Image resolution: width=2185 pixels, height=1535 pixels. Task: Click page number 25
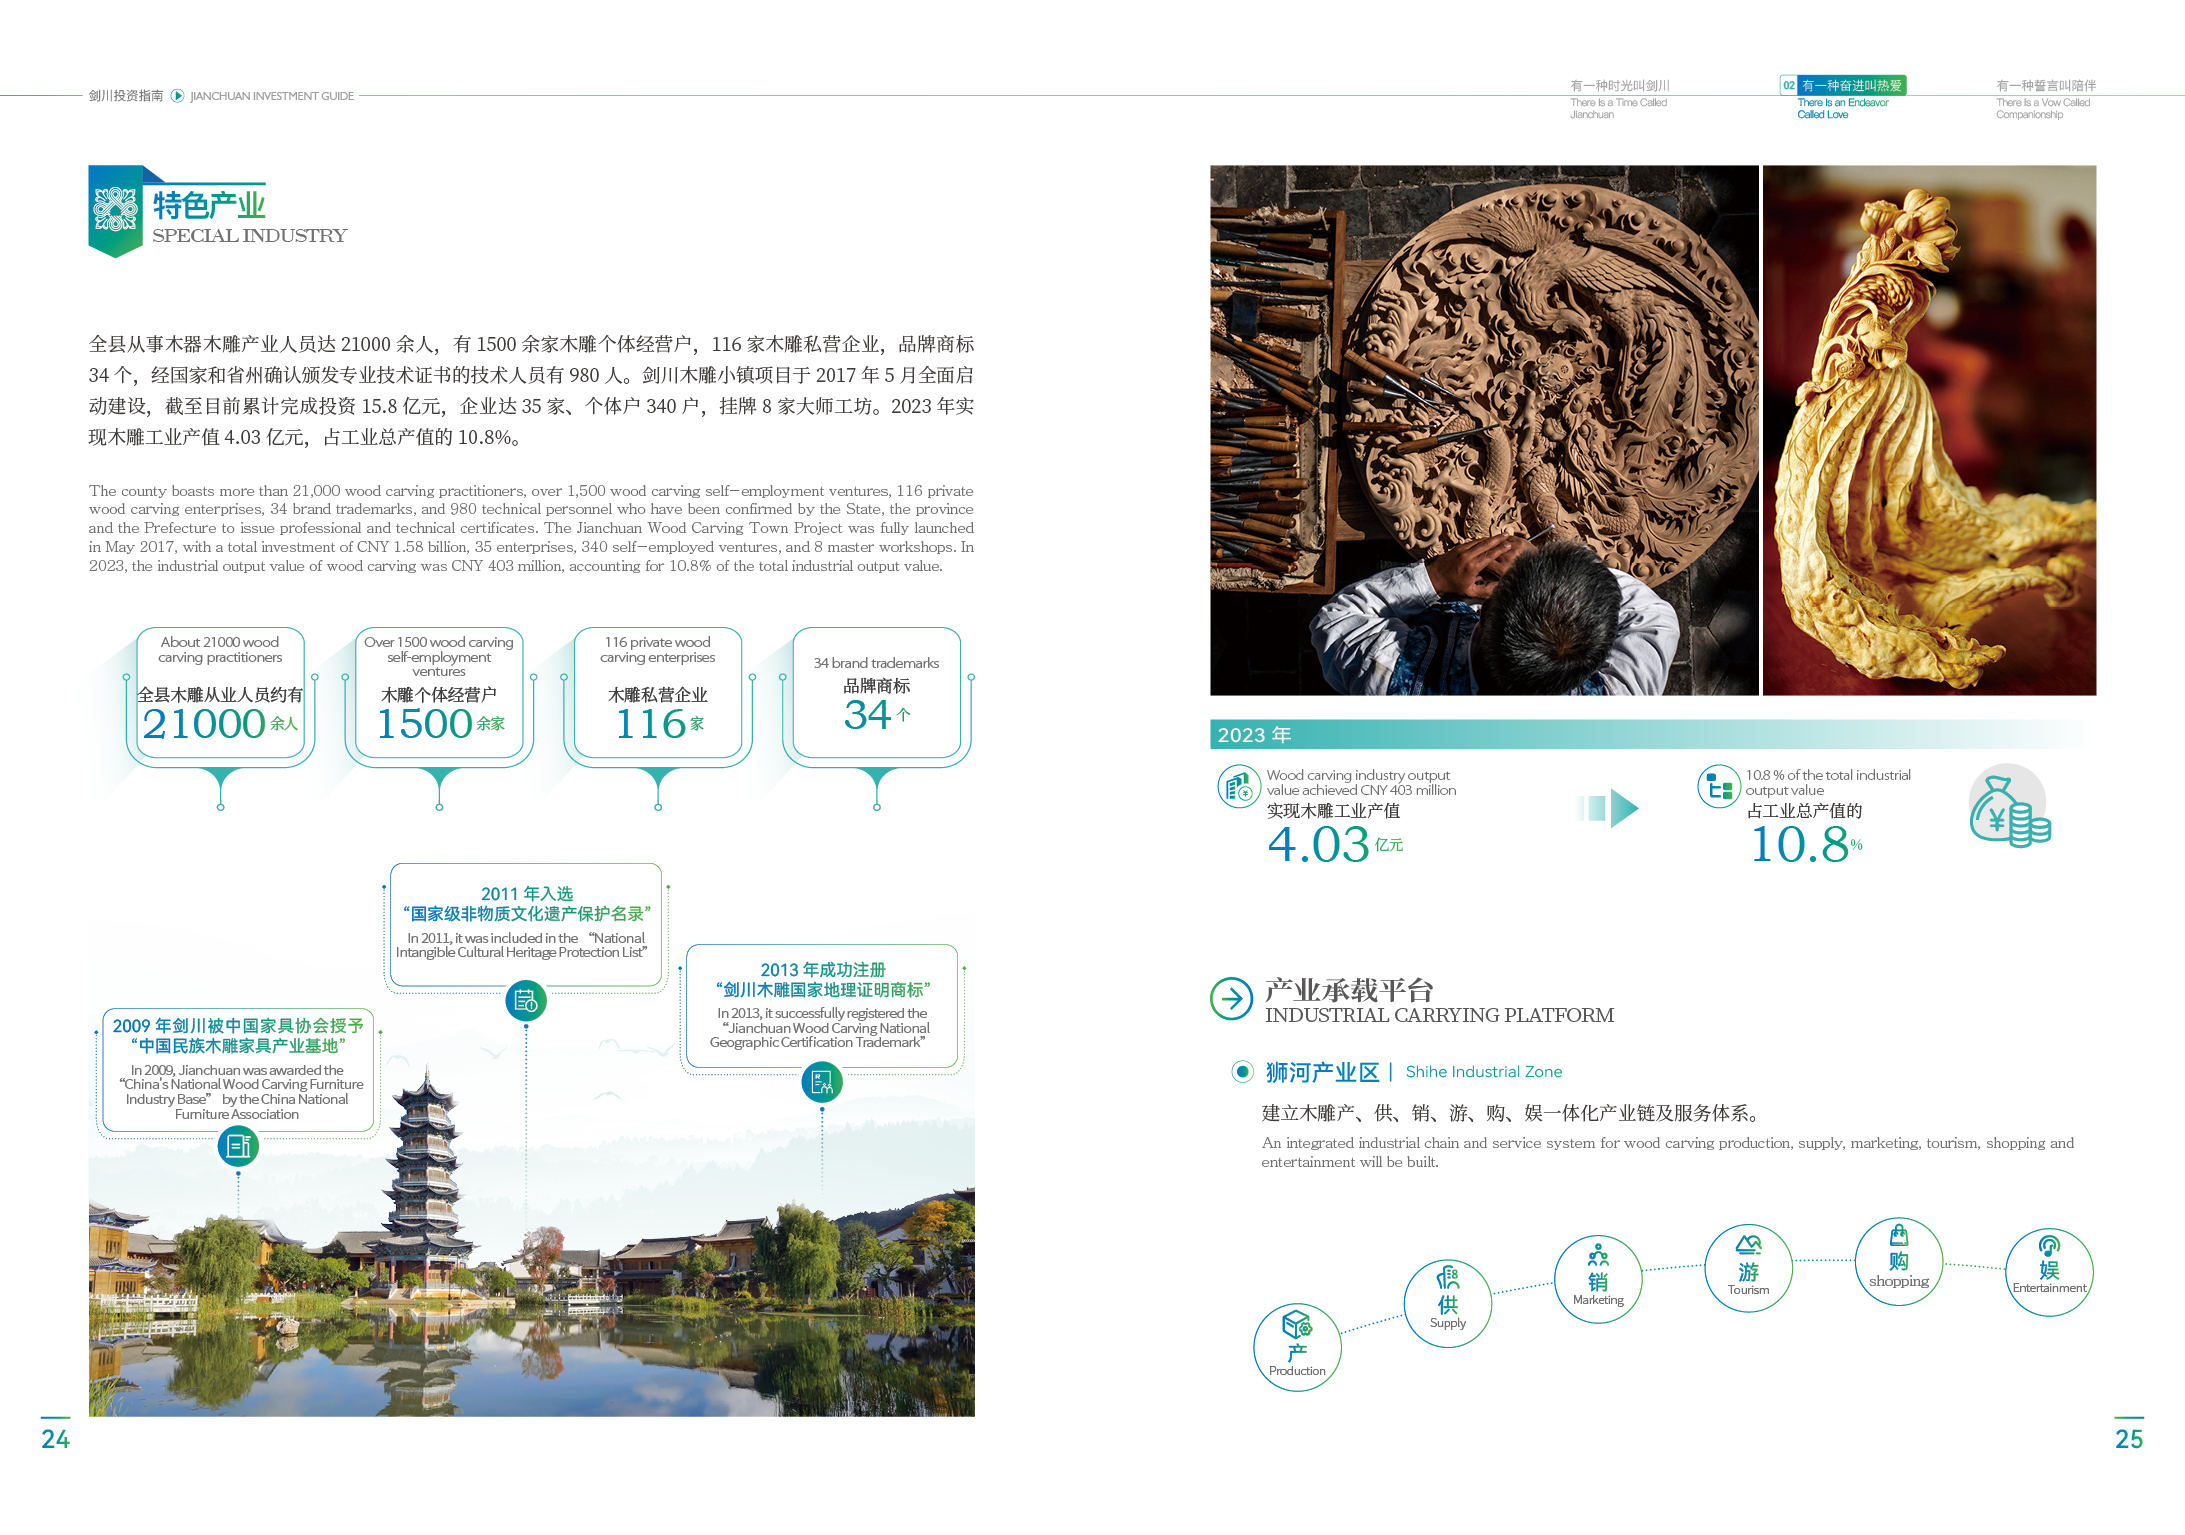tap(2129, 1438)
